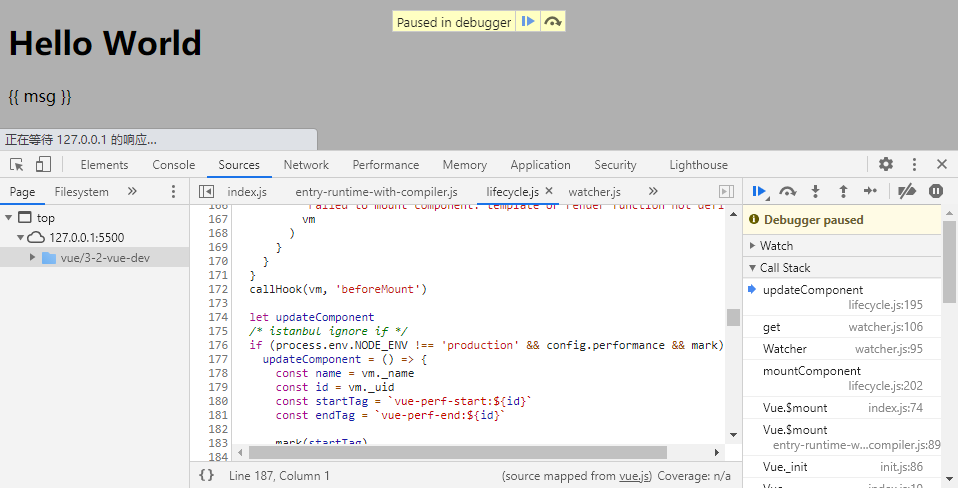Deactivate all breakpoints
The height and width of the screenshot is (488, 958).
coord(907,192)
